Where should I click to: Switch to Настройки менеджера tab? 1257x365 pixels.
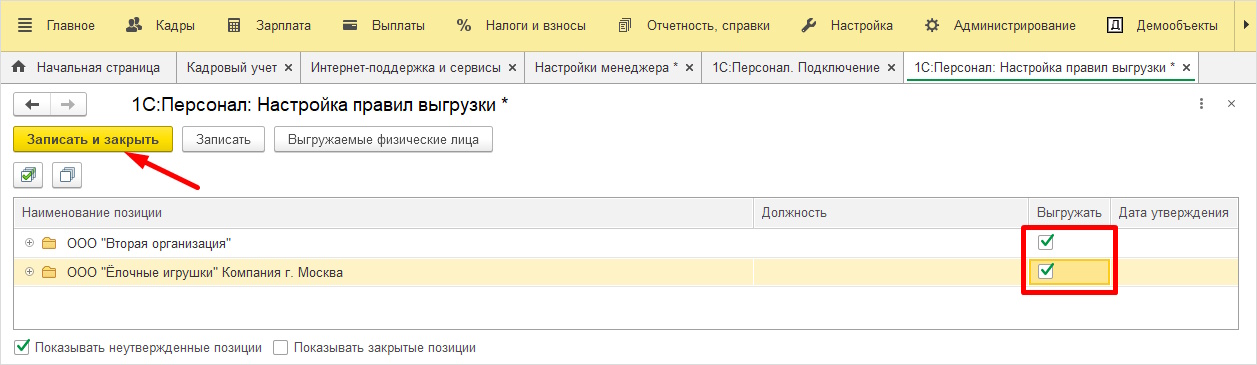click(606, 68)
